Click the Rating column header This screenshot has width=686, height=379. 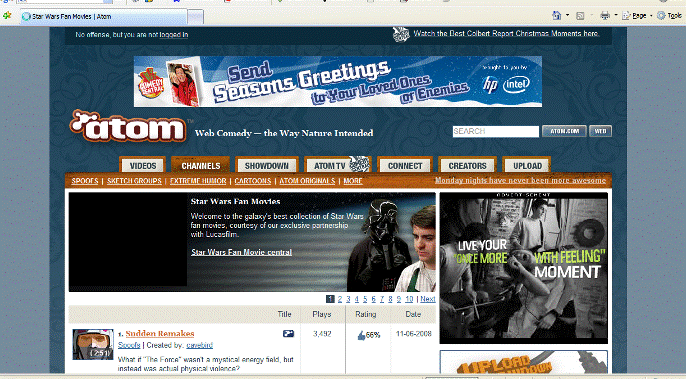click(366, 314)
